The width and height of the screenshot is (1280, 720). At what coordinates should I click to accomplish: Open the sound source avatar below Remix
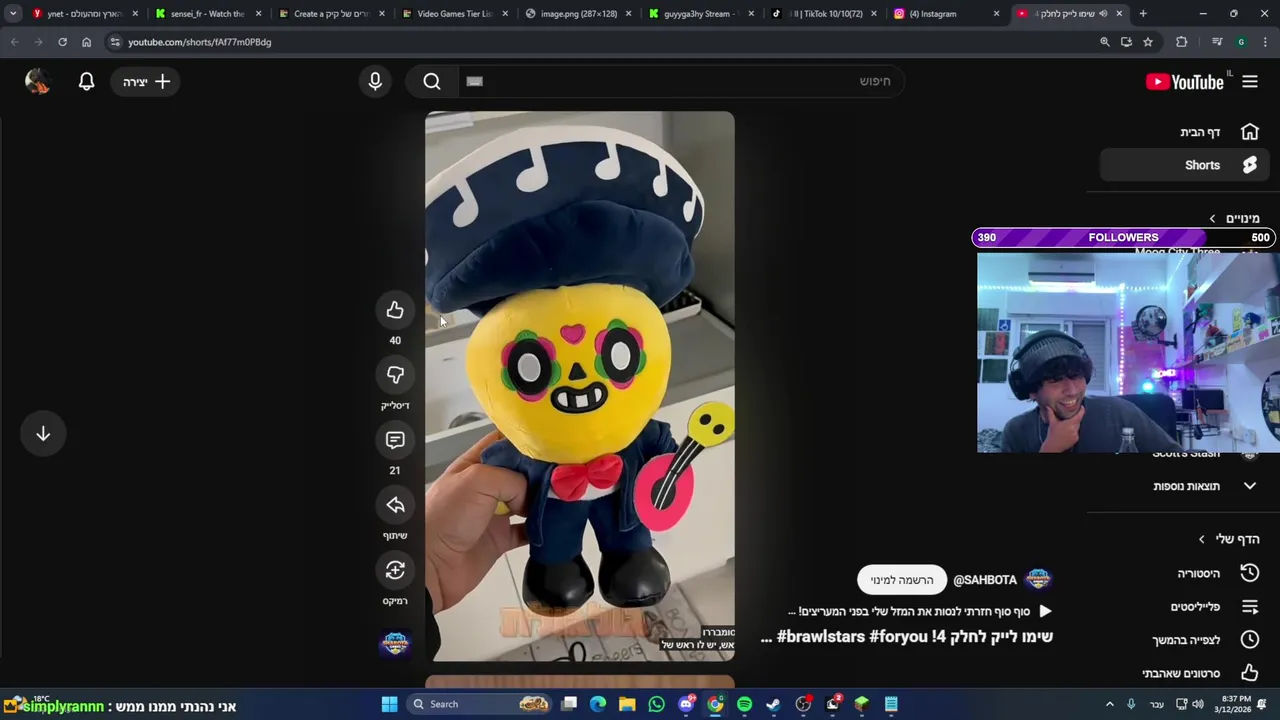[x=395, y=643]
